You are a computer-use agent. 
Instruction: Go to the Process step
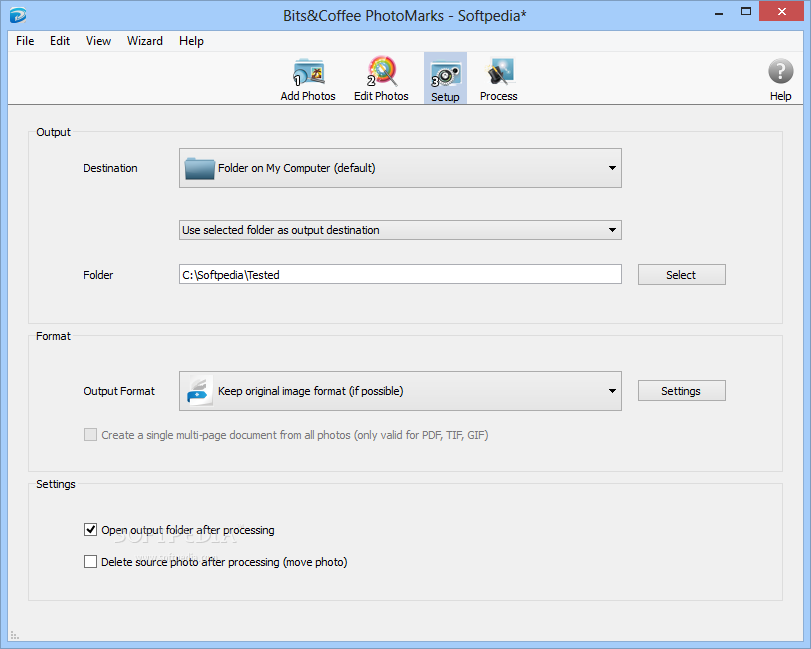pyautogui.click(x=499, y=80)
